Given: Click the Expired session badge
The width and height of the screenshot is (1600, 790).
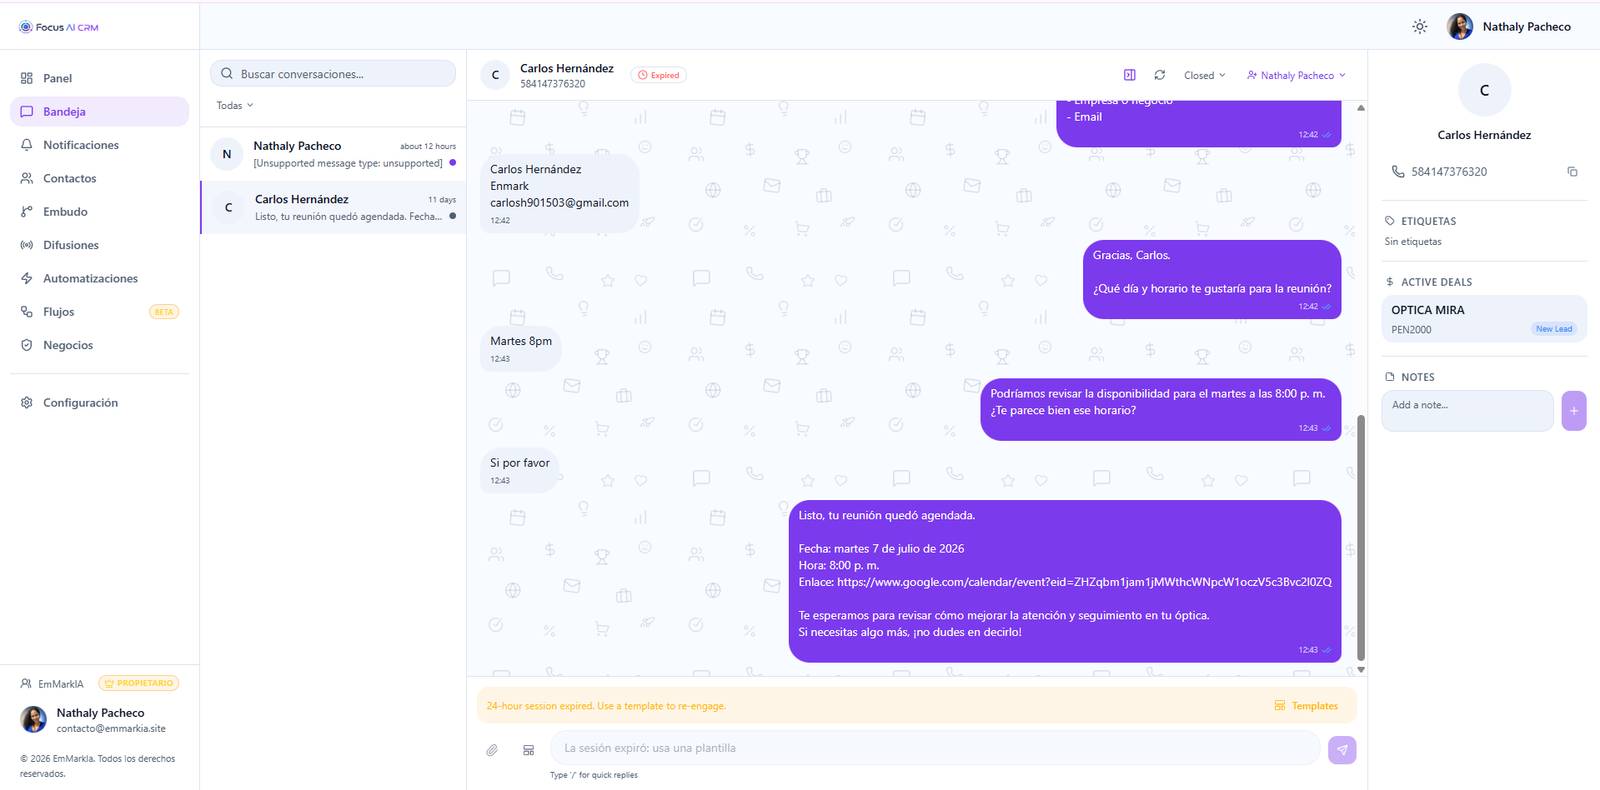Looking at the screenshot, I should tap(658, 75).
